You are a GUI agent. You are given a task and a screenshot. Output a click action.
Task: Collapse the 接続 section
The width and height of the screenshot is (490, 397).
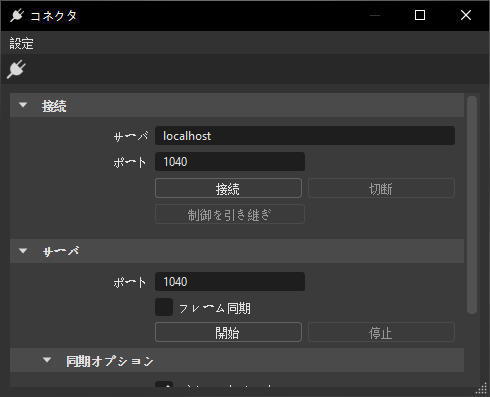click(x=23, y=105)
